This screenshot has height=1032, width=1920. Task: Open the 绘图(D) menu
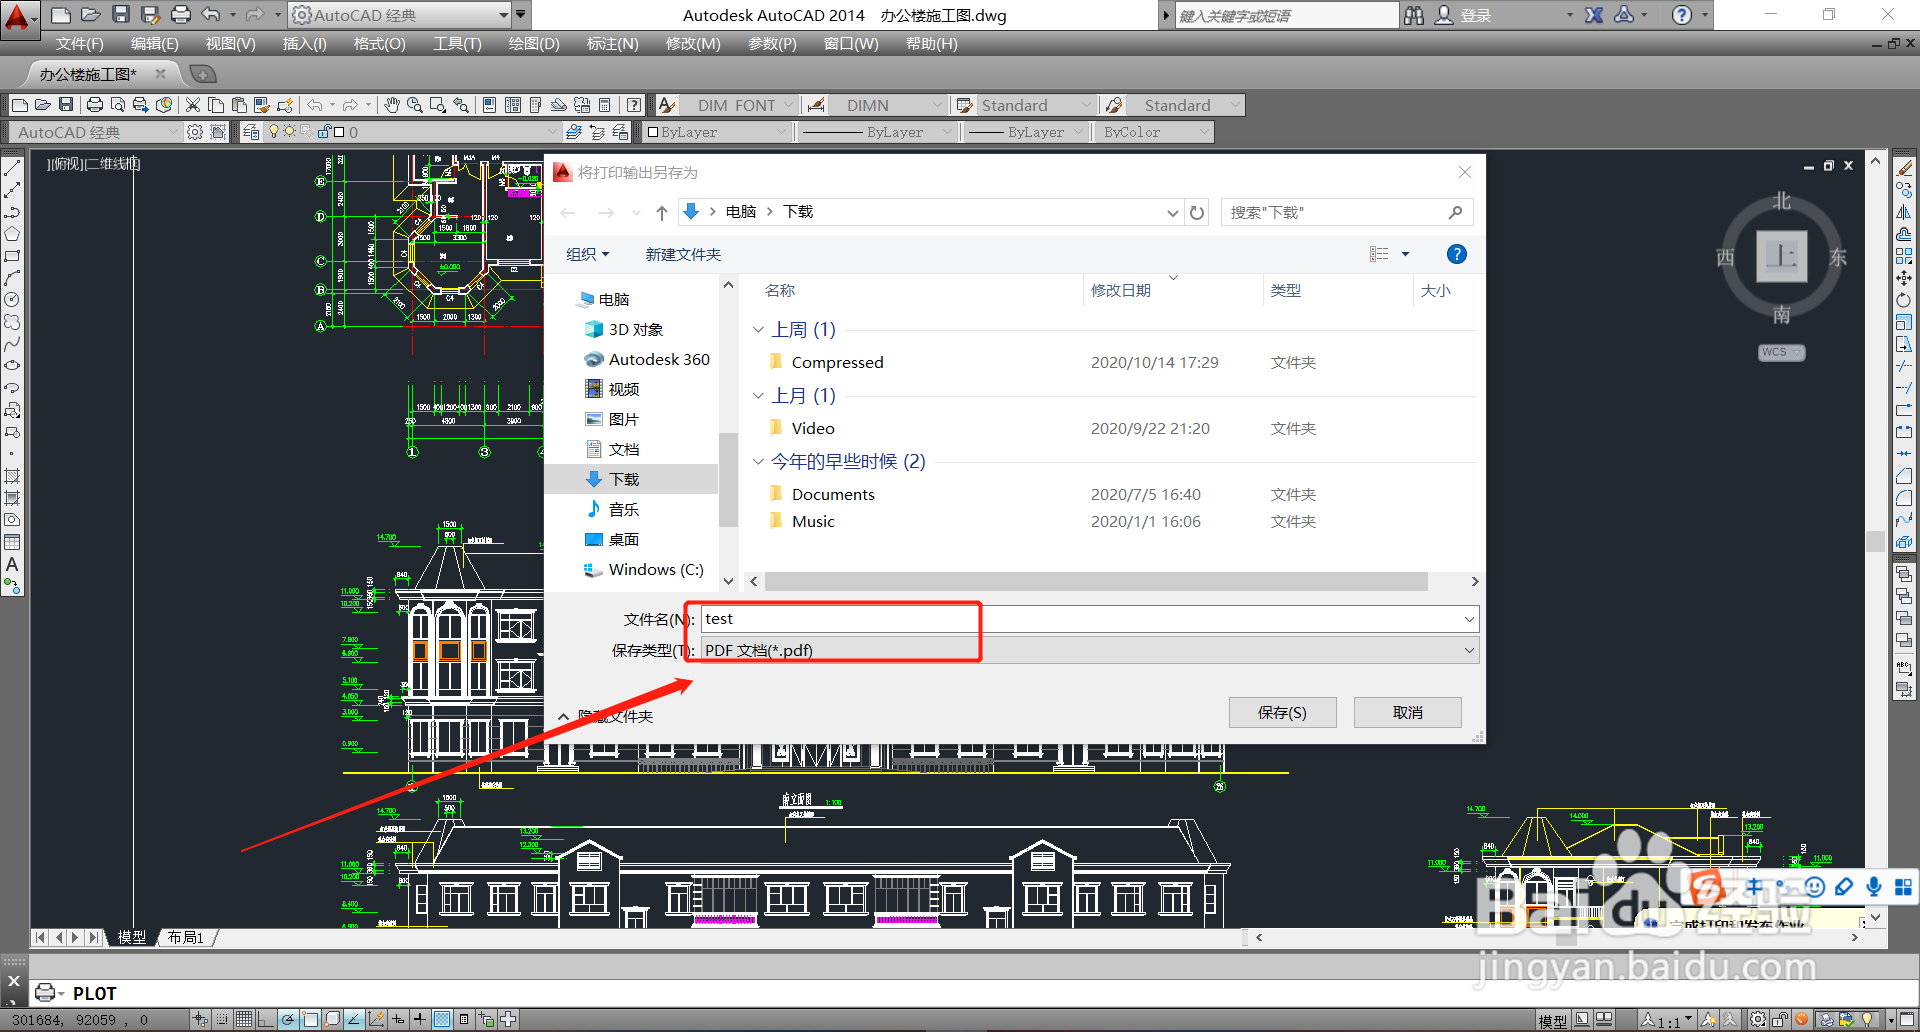click(x=534, y=44)
